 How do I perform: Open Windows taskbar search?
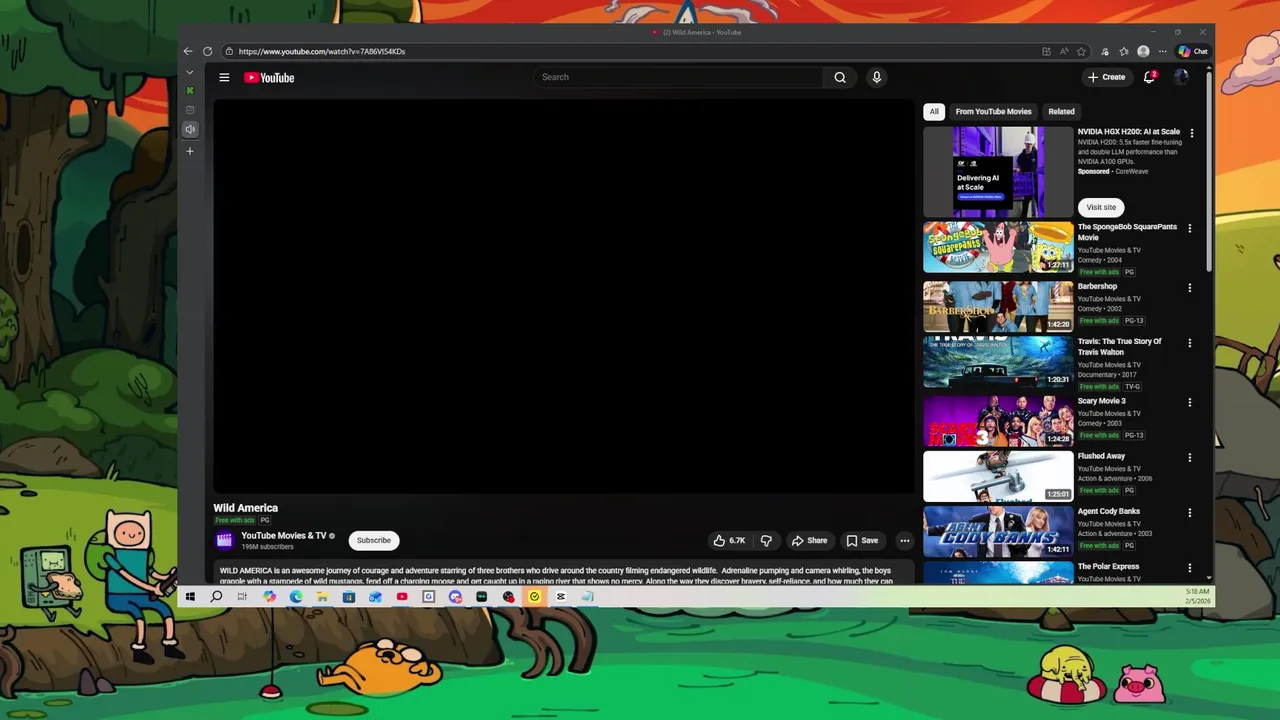pos(216,597)
